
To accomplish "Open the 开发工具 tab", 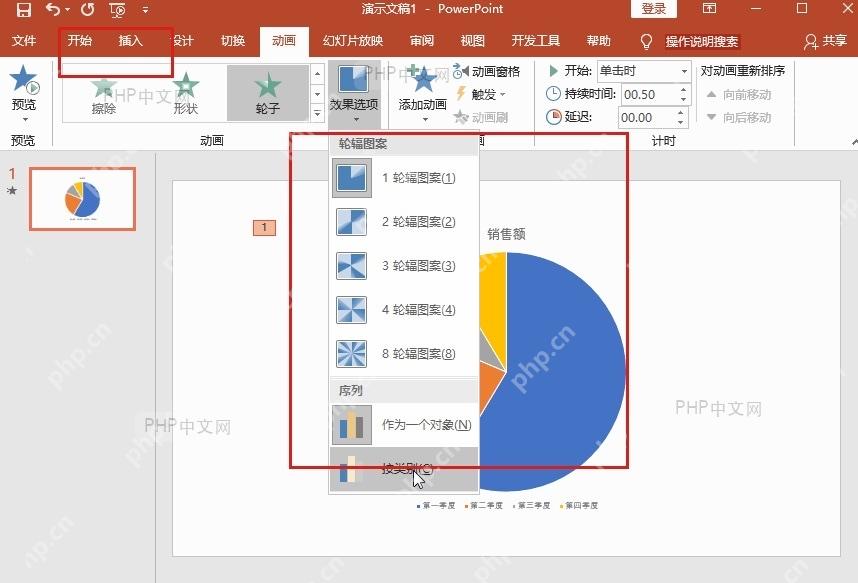I will (535, 41).
